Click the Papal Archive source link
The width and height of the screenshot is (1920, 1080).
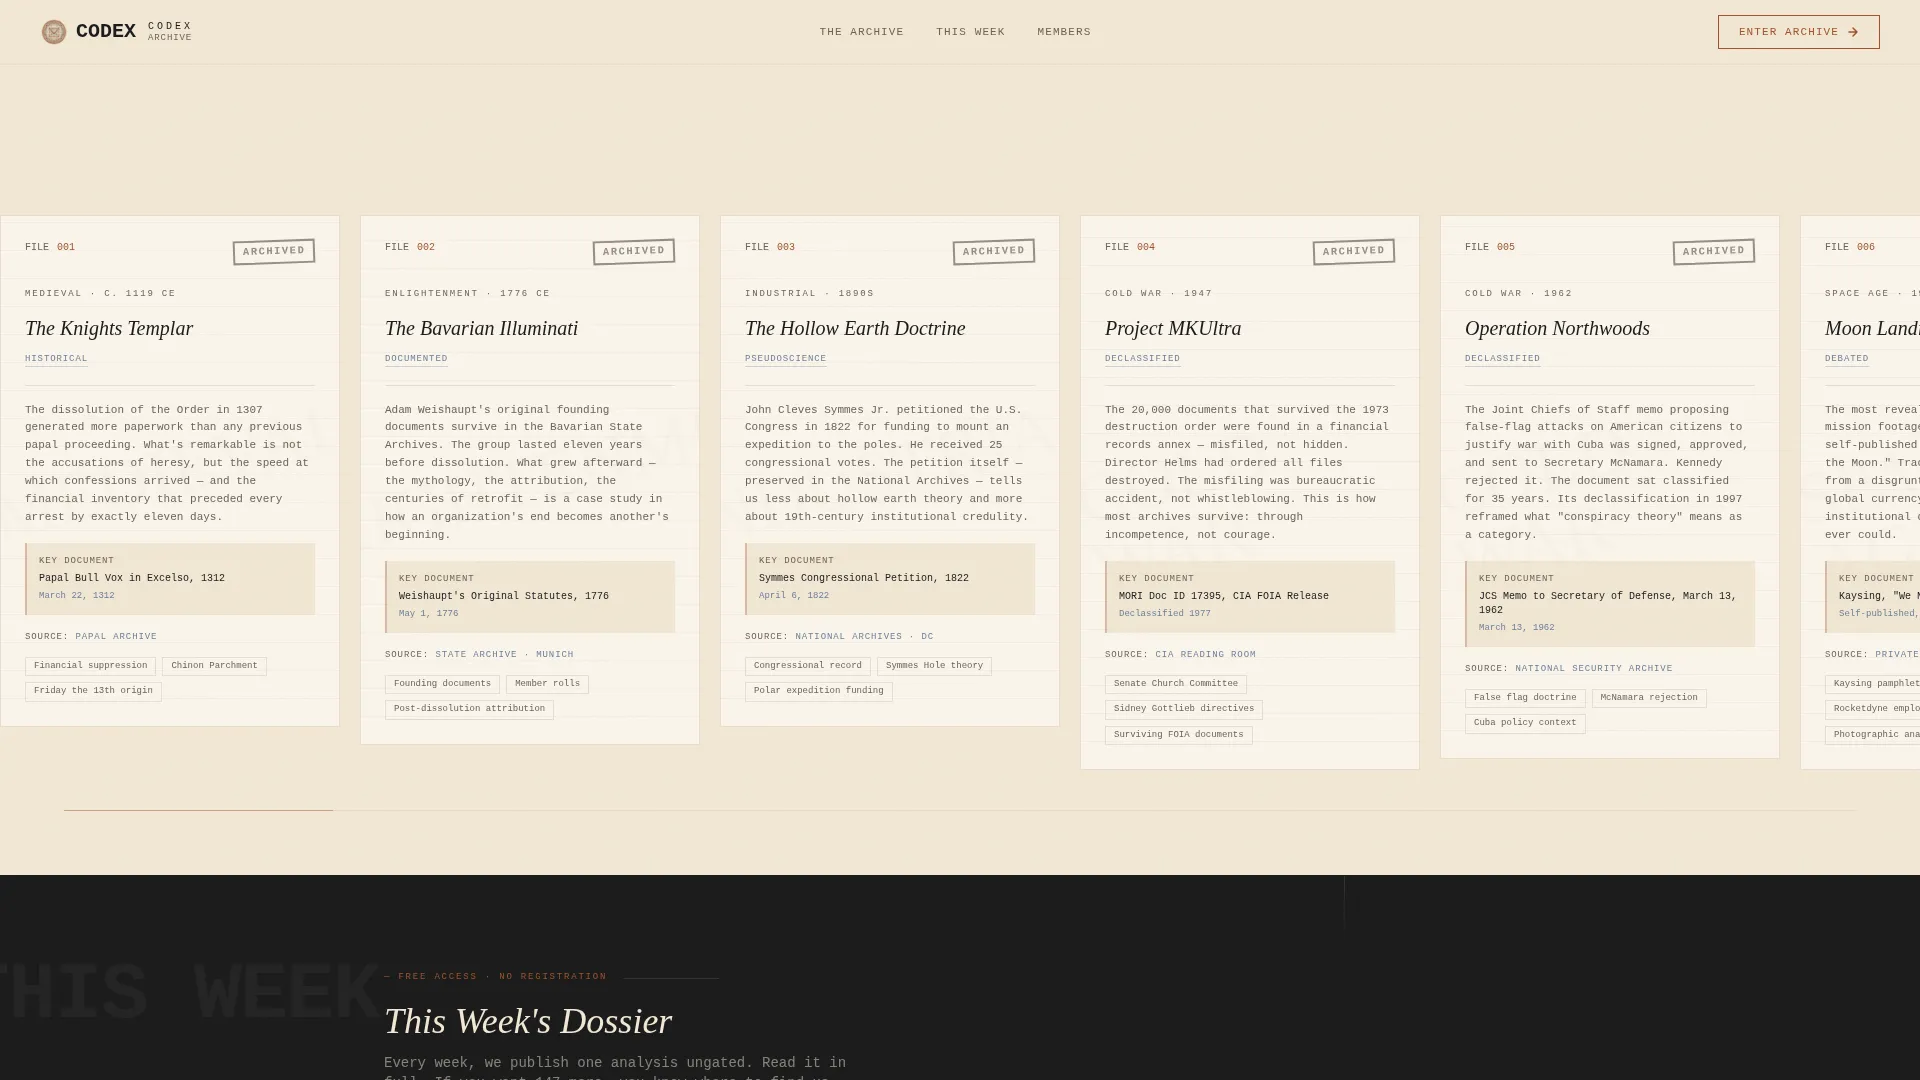pos(116,636)
